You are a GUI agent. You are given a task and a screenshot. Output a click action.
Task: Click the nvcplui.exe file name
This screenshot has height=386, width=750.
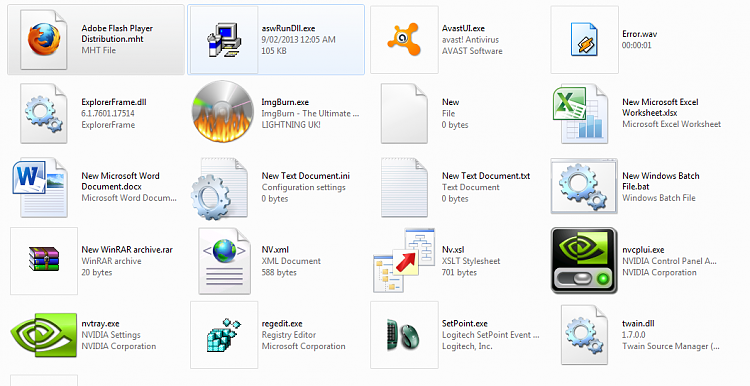pyautogui.click(x=643, y=249)
